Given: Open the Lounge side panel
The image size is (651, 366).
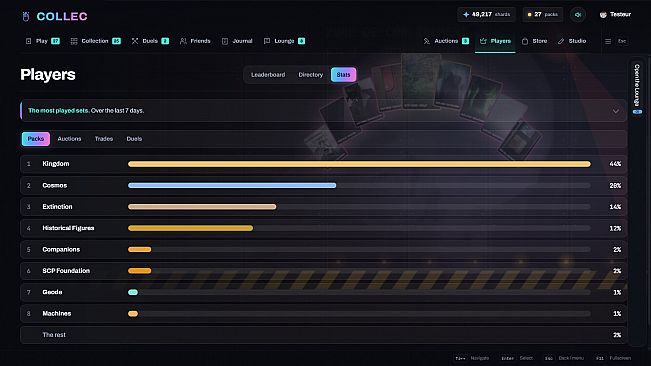Looking at the screenshot, I should tap(637, 88).
